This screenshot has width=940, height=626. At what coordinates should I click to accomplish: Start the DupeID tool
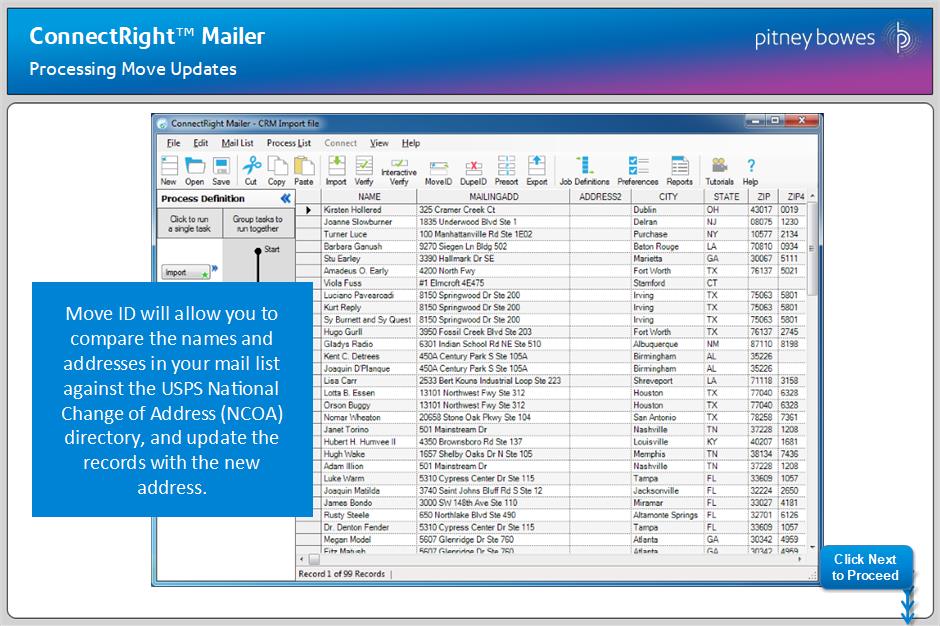tap(473, 173)
